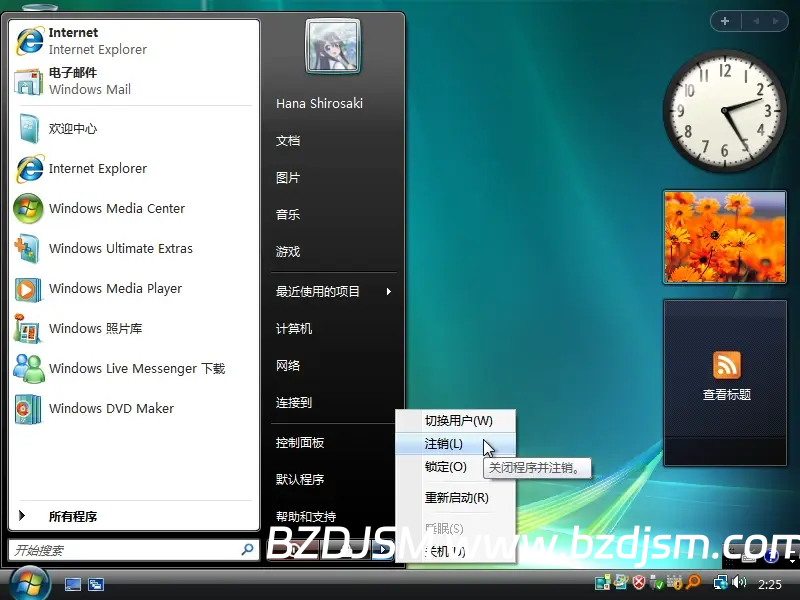
Task: Open the network status tray icon
Action: [x=720, y=582]
